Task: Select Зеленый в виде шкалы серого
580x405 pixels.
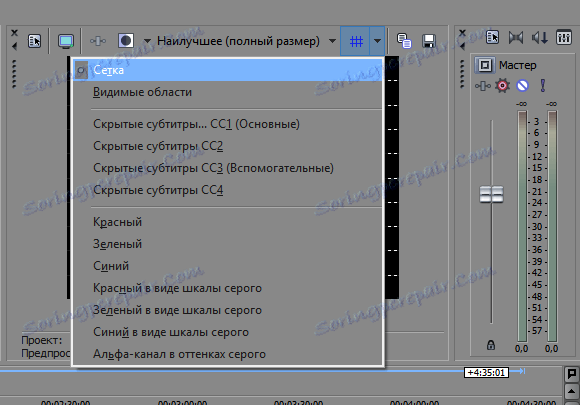Action: coord(227,310)
